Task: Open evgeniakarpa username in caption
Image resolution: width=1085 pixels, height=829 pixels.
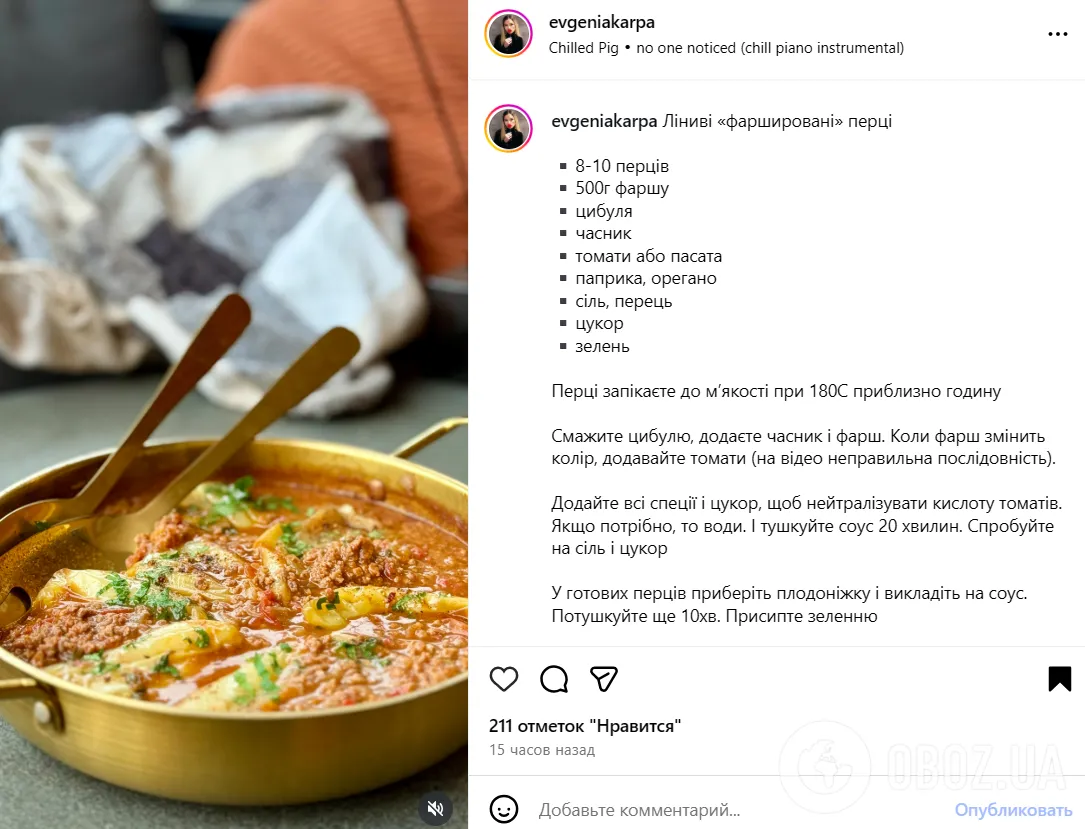Action: click(604, 121)
